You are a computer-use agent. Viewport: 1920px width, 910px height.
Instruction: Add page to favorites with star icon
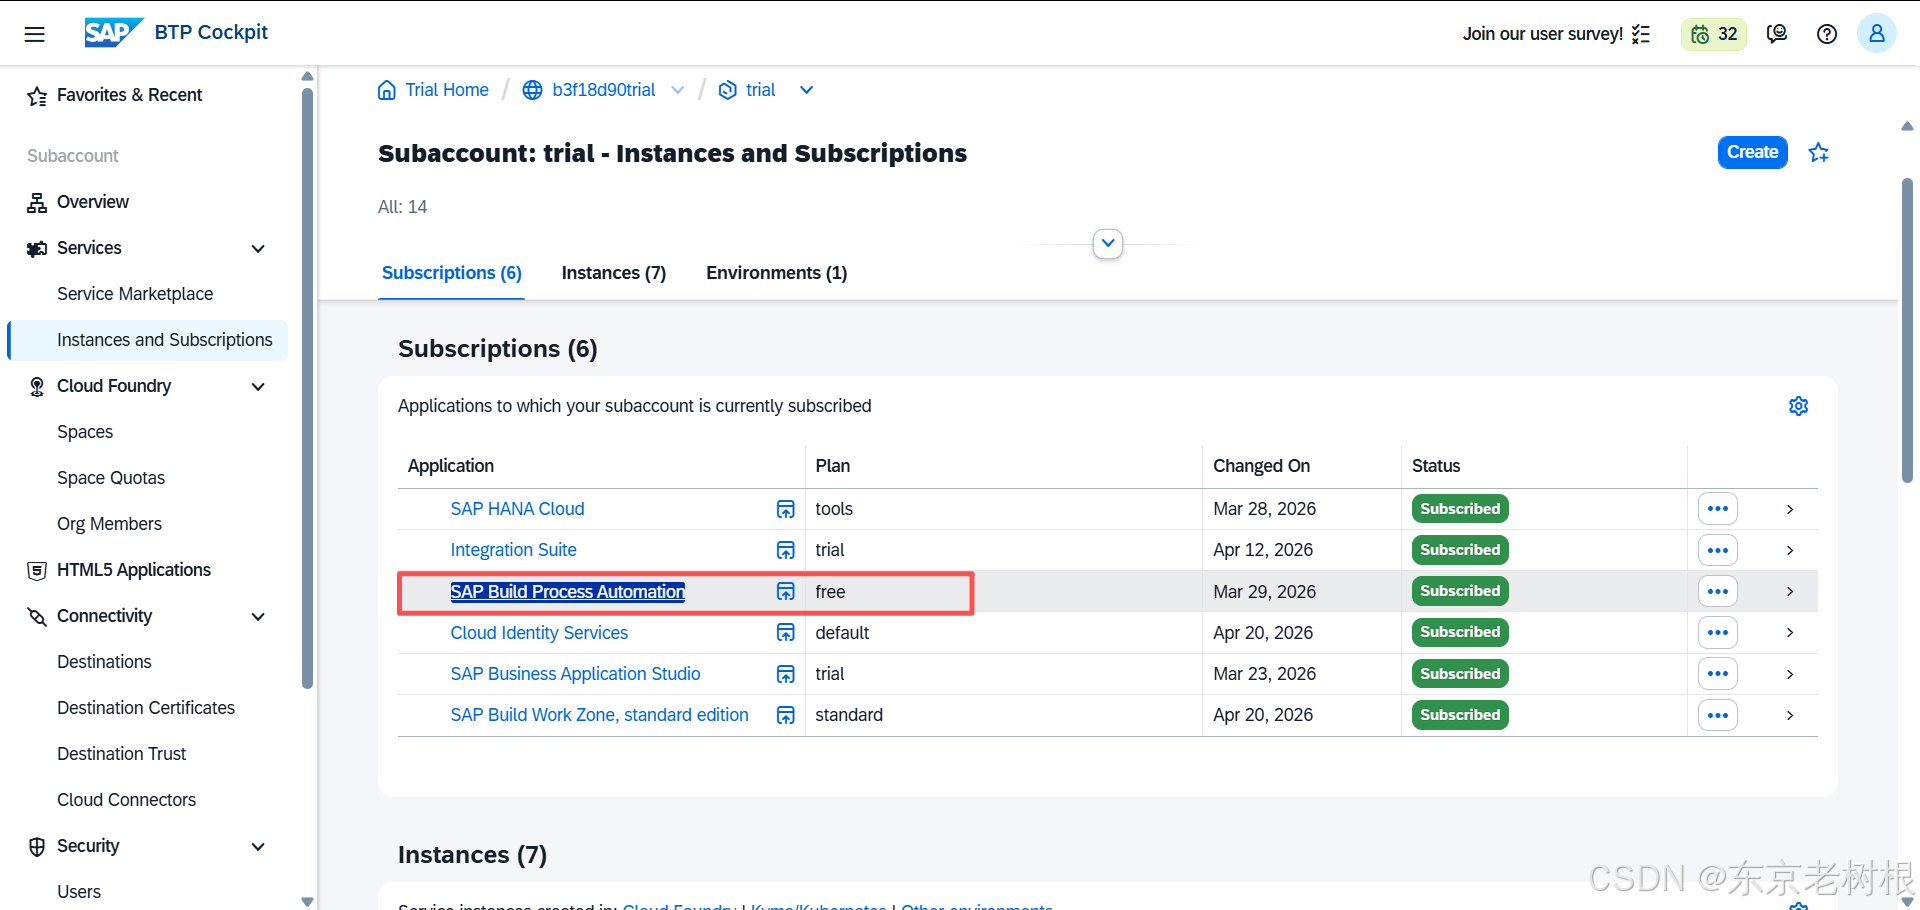pyautogui.click(x=1819, y=153)
